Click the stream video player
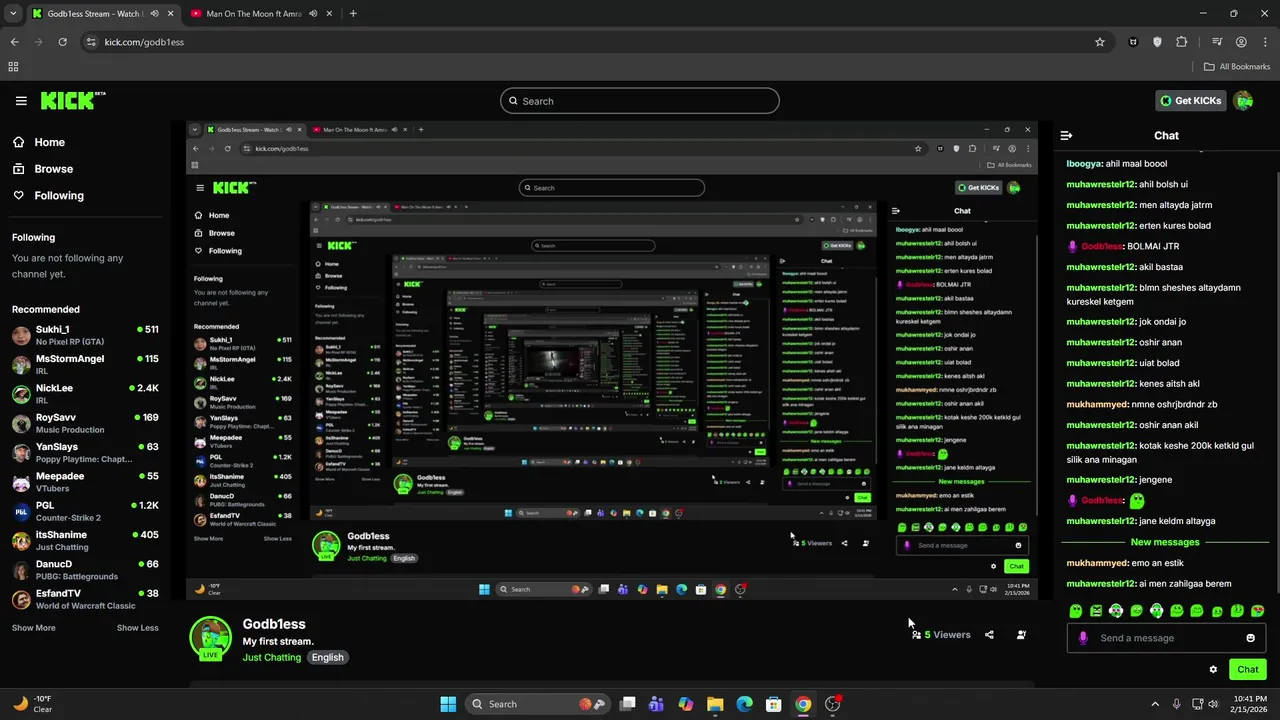Viewport: 1280px width, 720px height. [x=612, y=360]
